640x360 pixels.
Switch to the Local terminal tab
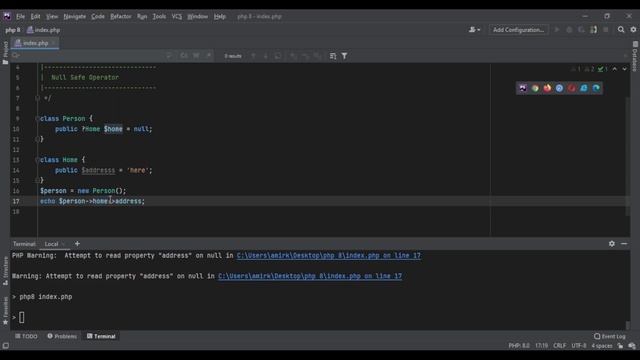coord(51,244)
